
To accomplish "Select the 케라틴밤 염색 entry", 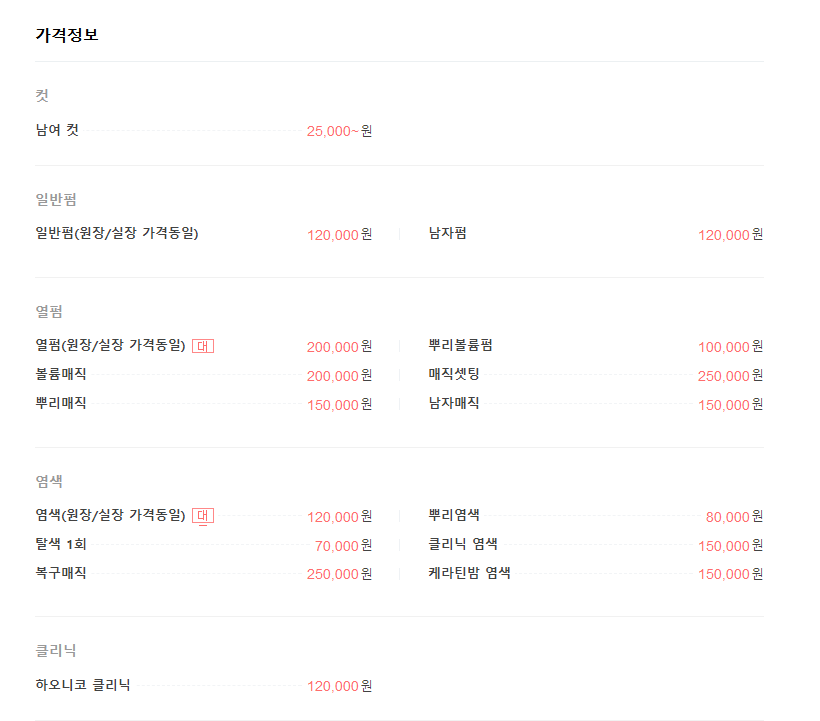I will pyautogui.click(x=469, y=573).
